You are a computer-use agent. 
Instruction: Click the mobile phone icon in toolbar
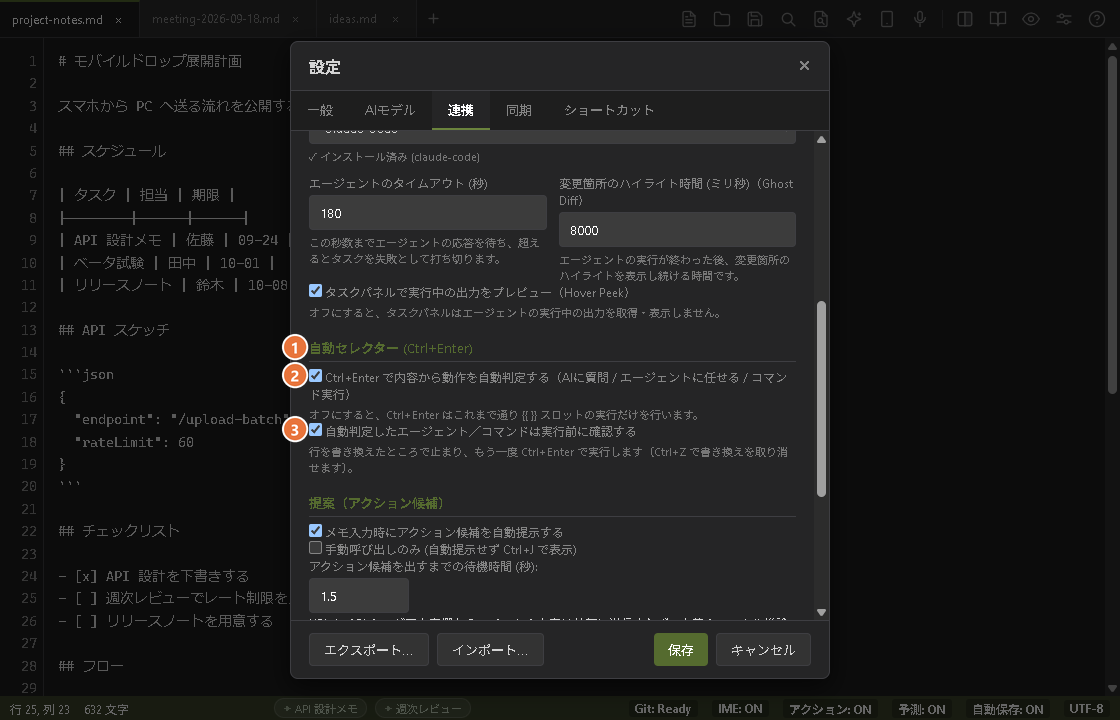tap(887, 19)
